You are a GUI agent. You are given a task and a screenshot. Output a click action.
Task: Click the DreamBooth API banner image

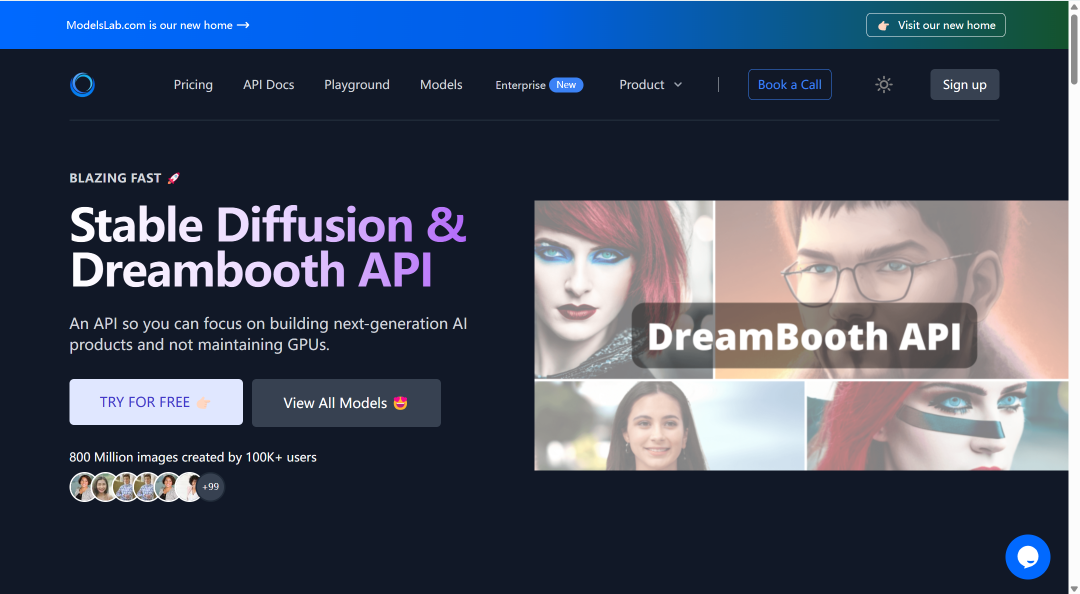[x=801, y=336]
